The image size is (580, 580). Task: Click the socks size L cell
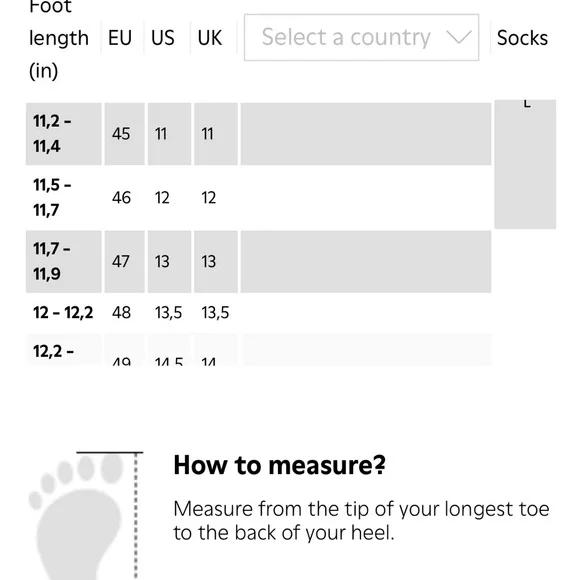click(525, 164)
